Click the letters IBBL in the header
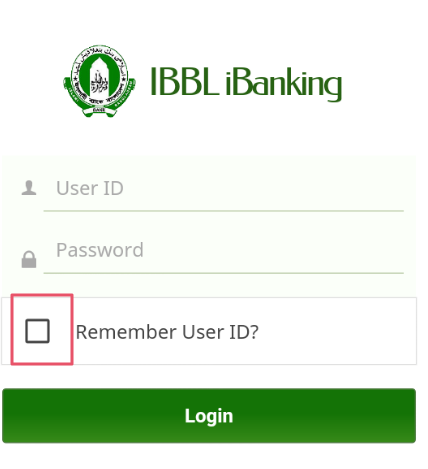The image size is (428, 469). (184, 81)
